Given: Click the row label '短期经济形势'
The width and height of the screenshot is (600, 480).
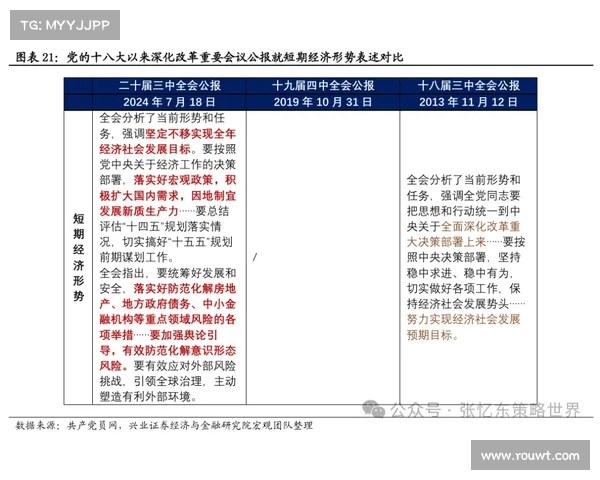Looking at the screenshot, I should (x=78, y=257).
